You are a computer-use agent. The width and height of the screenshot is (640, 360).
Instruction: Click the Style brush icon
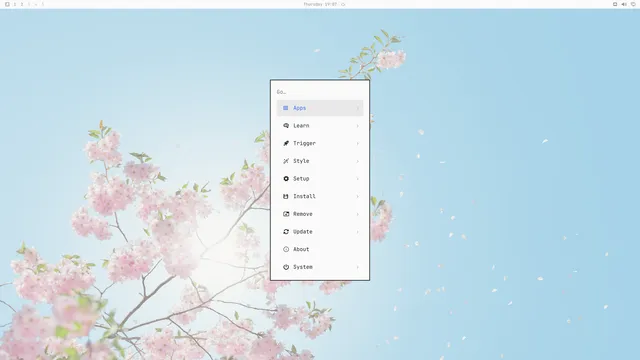[286, 161]
